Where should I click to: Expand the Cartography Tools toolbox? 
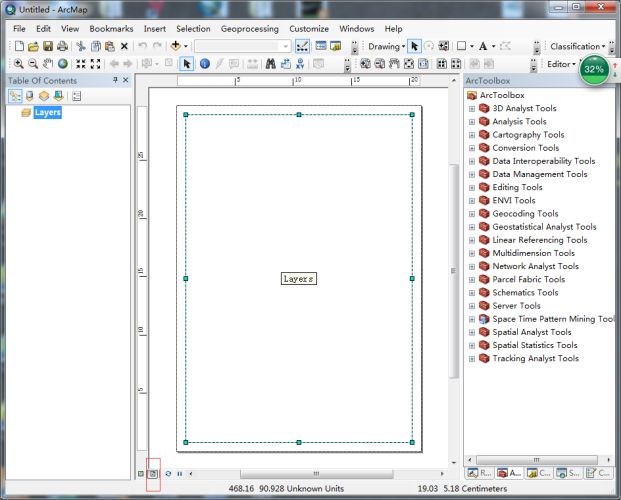(472, 135)
